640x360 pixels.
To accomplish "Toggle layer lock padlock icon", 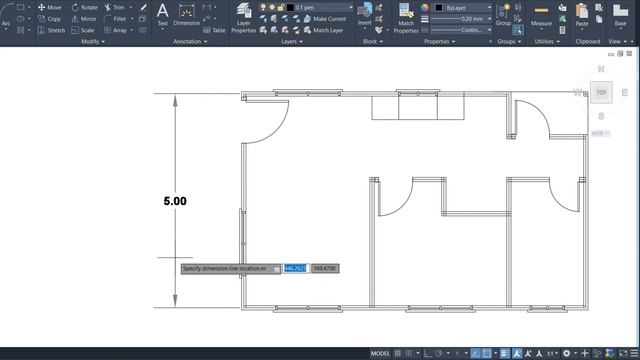I will [x=281, y=7].
